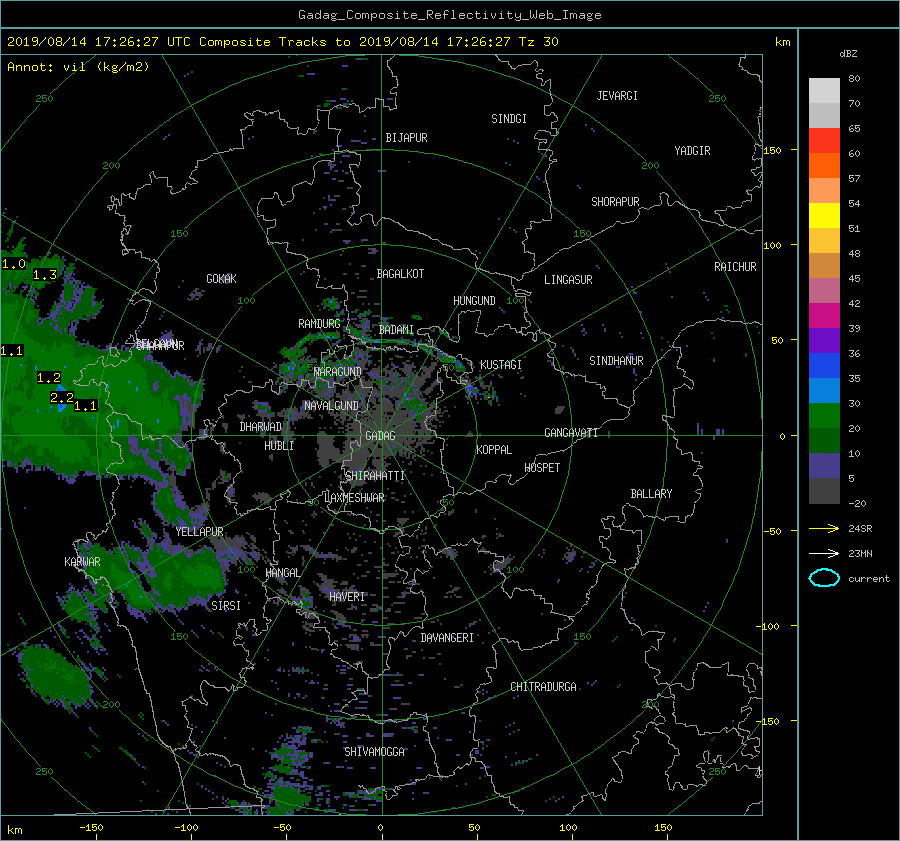This screenshot has width=900, height=841.
Task: Click the current legend label
Action: [x=869, y=579]
